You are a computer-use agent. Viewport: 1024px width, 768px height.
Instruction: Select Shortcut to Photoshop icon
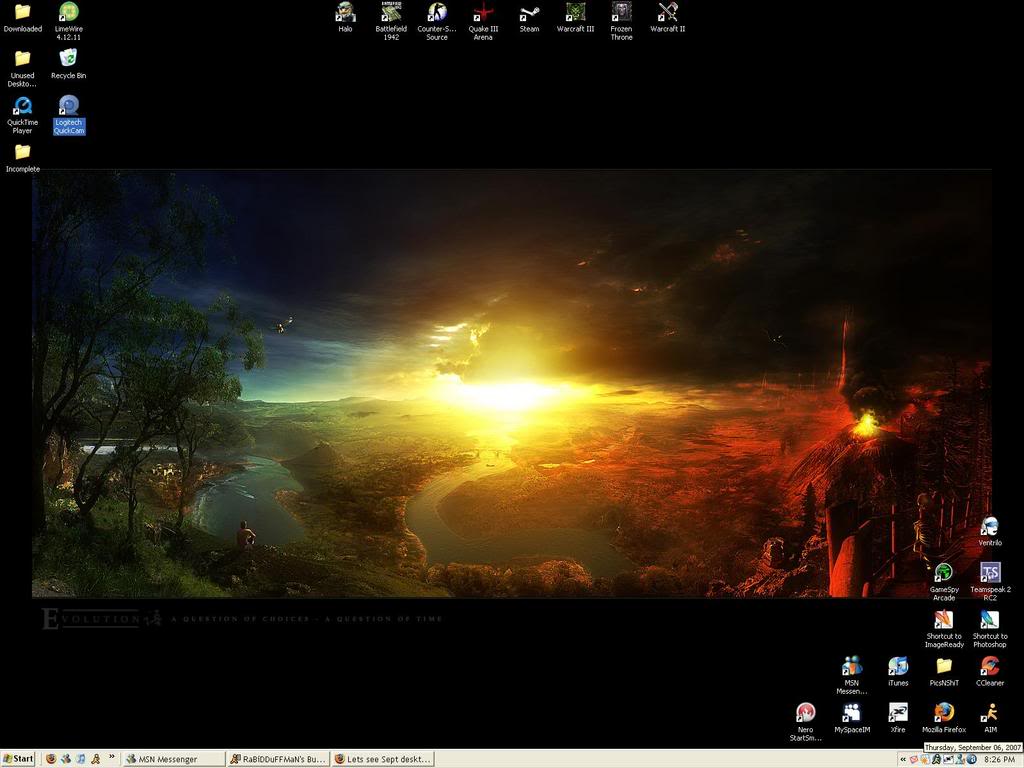(990, 628)
